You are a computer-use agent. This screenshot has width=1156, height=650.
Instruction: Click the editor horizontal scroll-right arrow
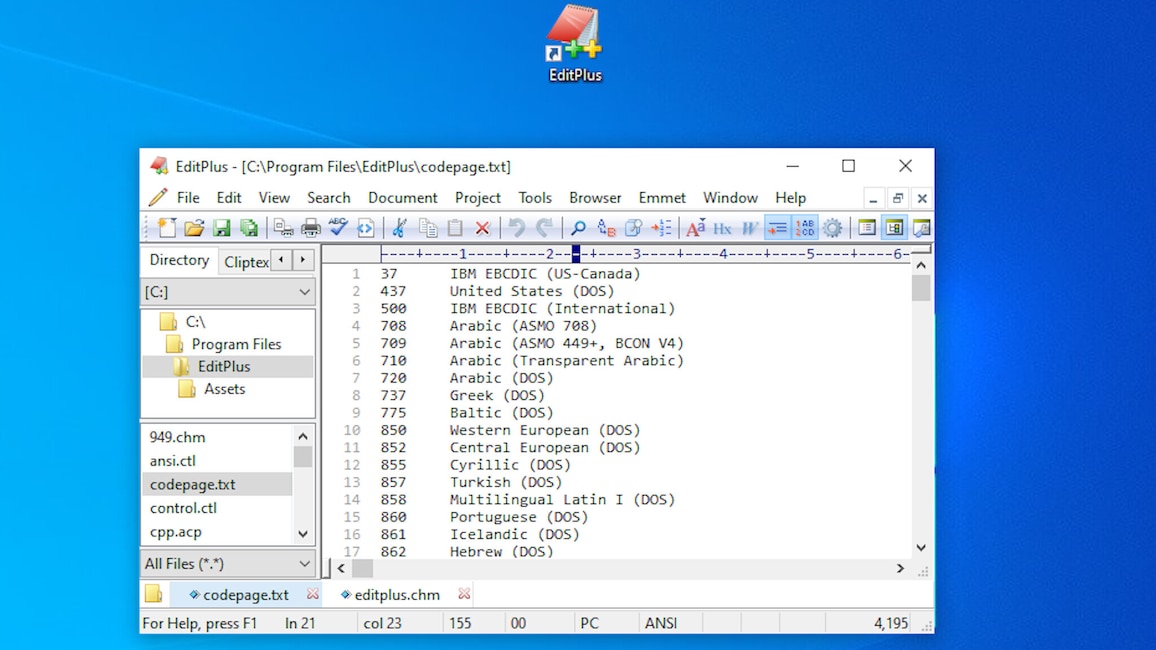(x=900, y=568)
